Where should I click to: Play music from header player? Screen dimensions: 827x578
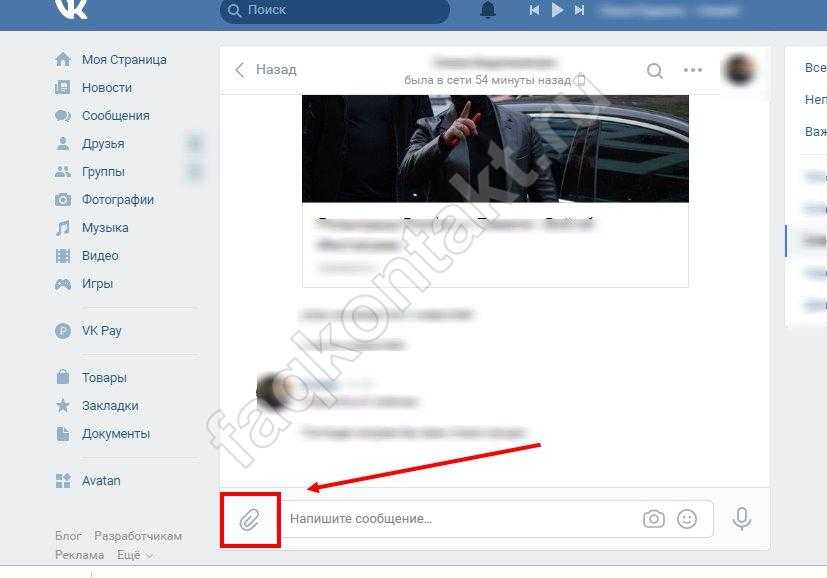557,10
